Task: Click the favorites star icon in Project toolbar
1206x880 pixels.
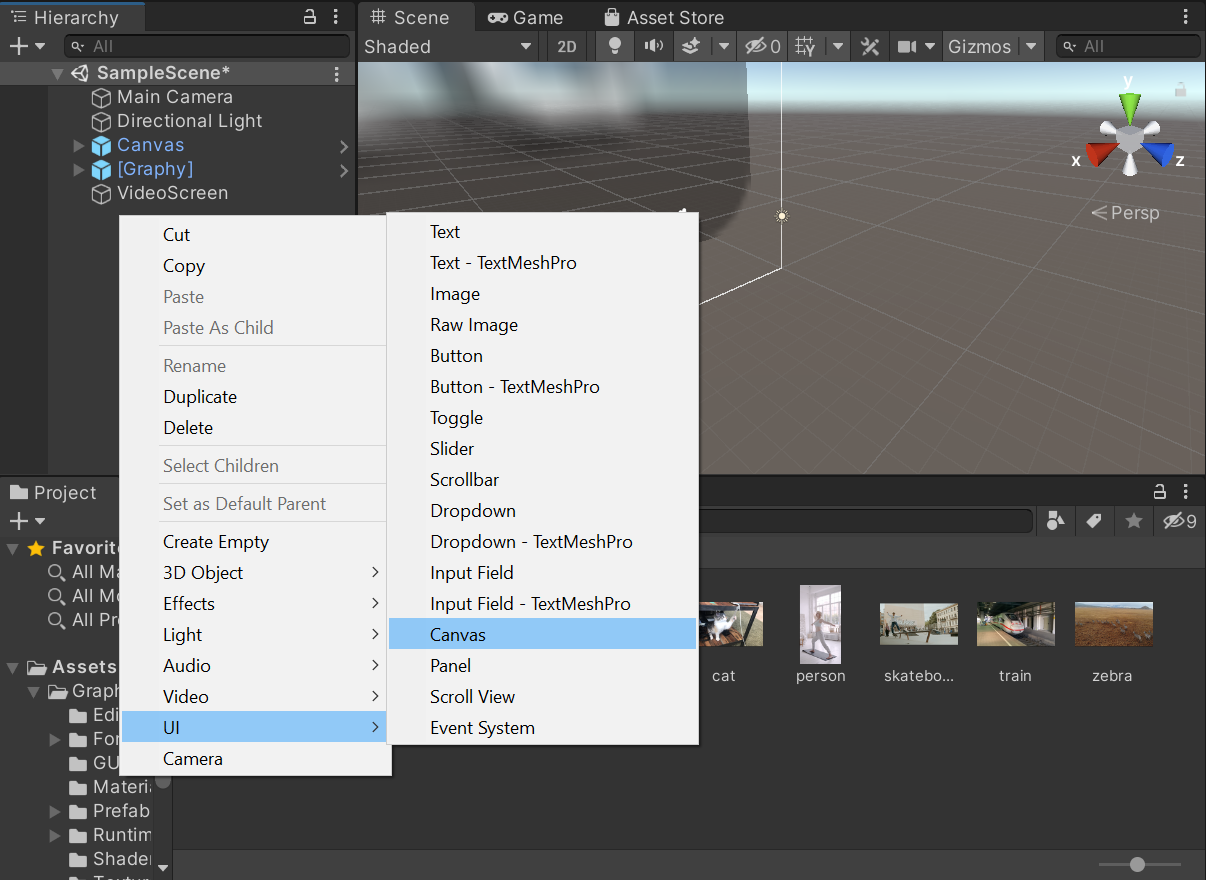Action: pyautogui.click(x=1133, y=520)
